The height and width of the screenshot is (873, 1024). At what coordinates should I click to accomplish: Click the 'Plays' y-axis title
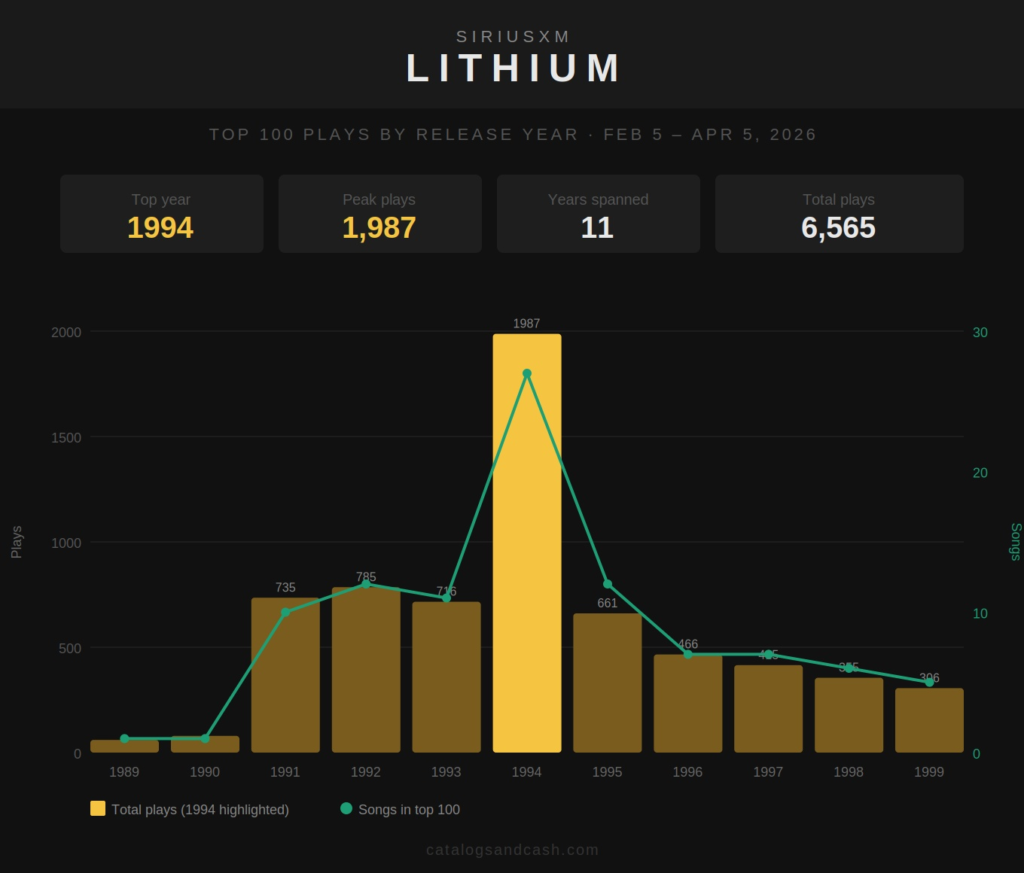16,542
